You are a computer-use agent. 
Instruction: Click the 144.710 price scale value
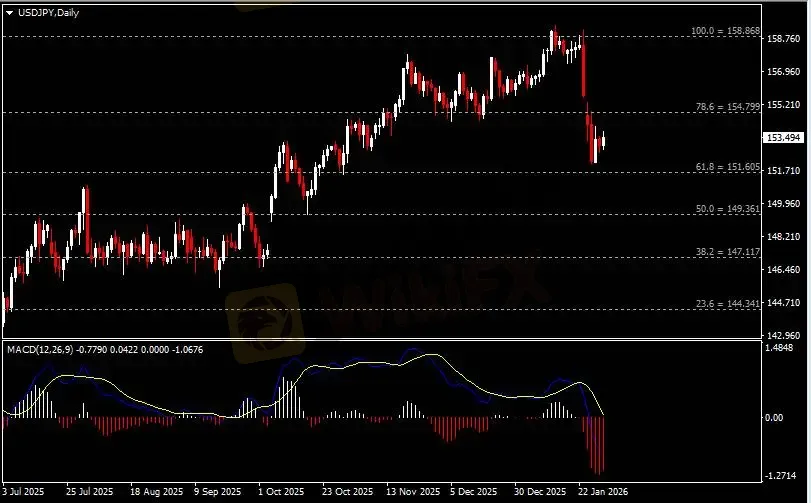tap(784, 303)
